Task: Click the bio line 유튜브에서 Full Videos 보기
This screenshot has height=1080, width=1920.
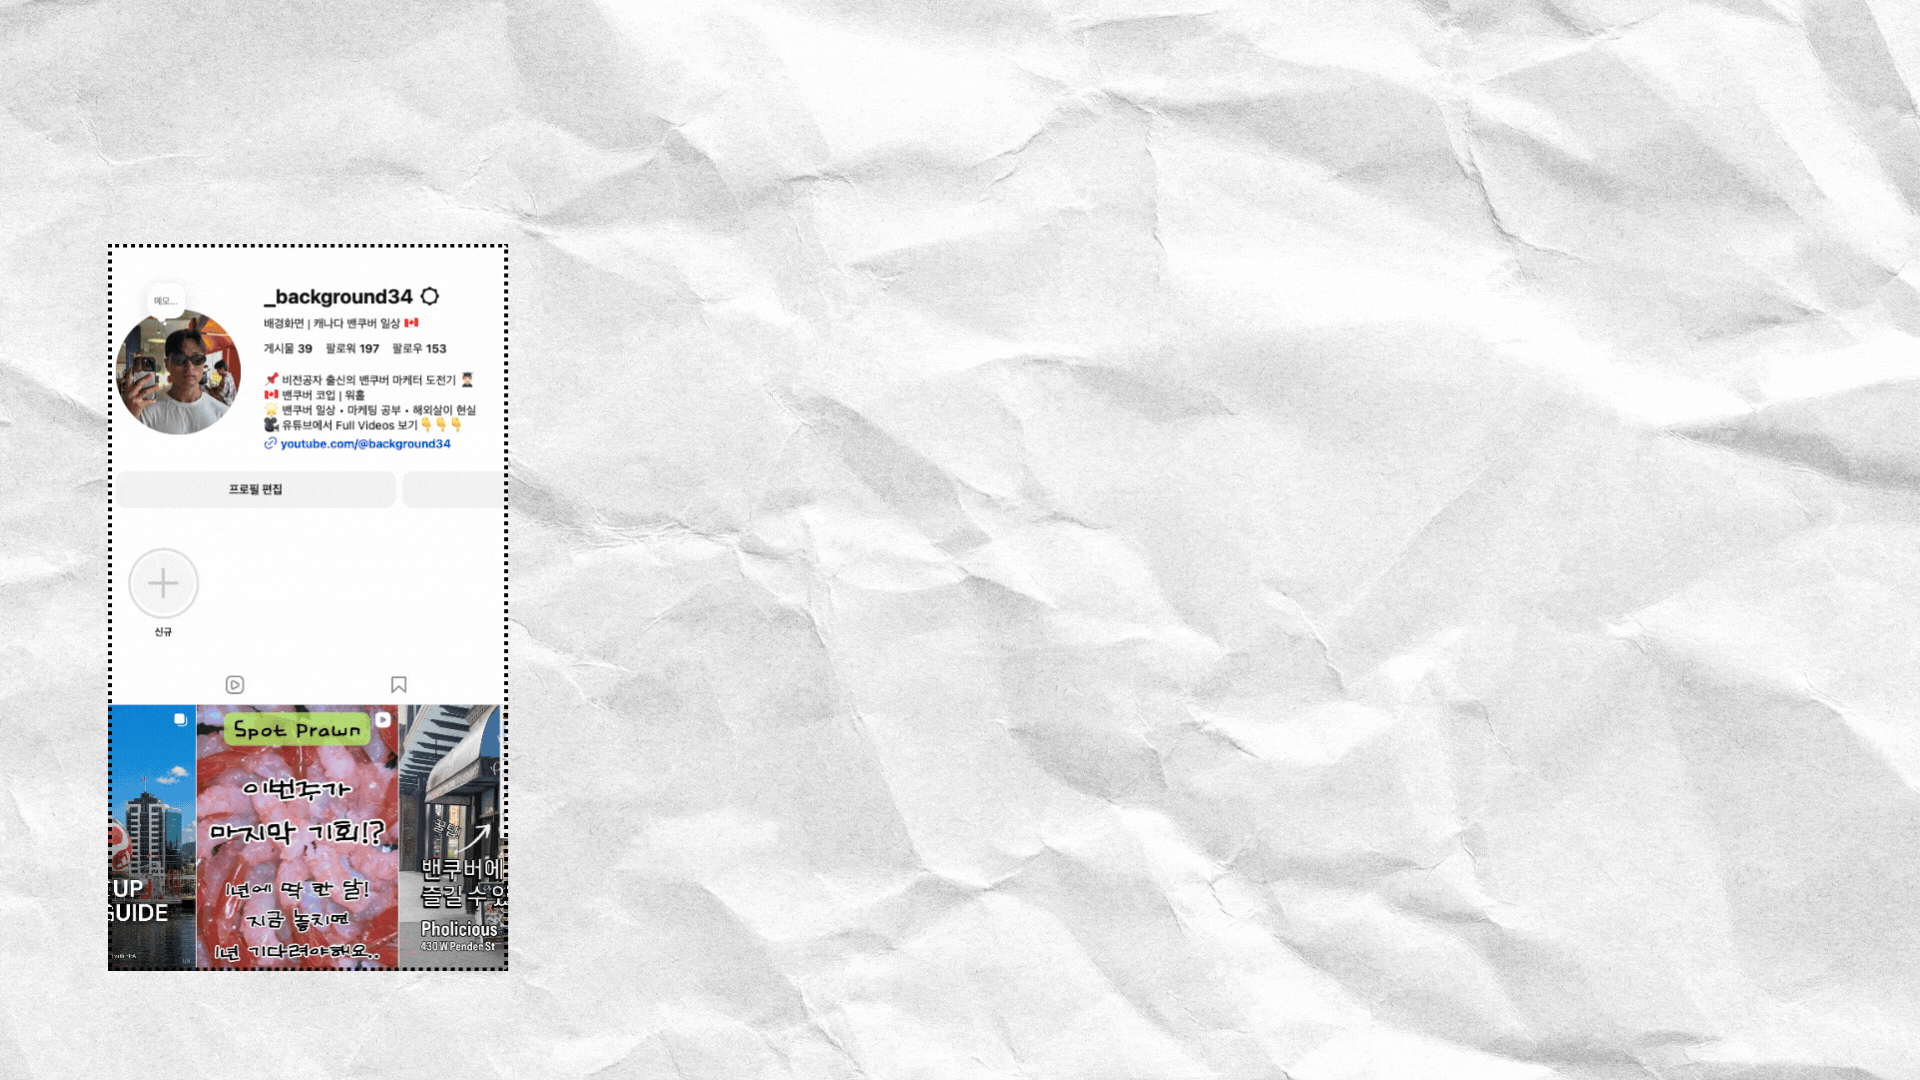Action: 362,425
